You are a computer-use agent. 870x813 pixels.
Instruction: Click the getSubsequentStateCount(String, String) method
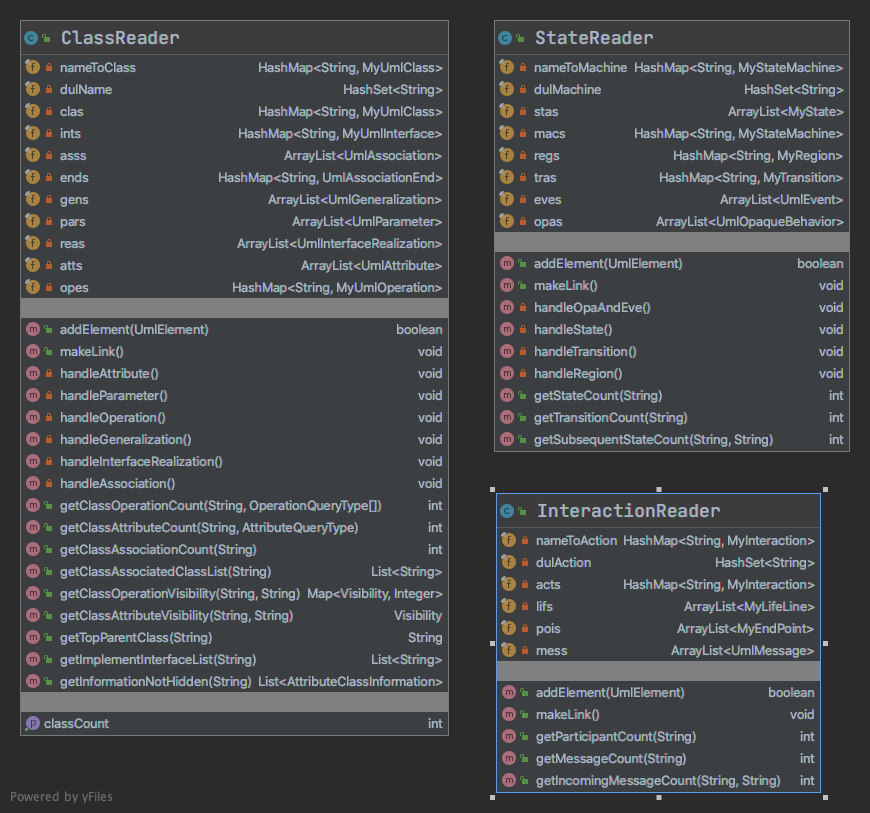tap(654, 440)
